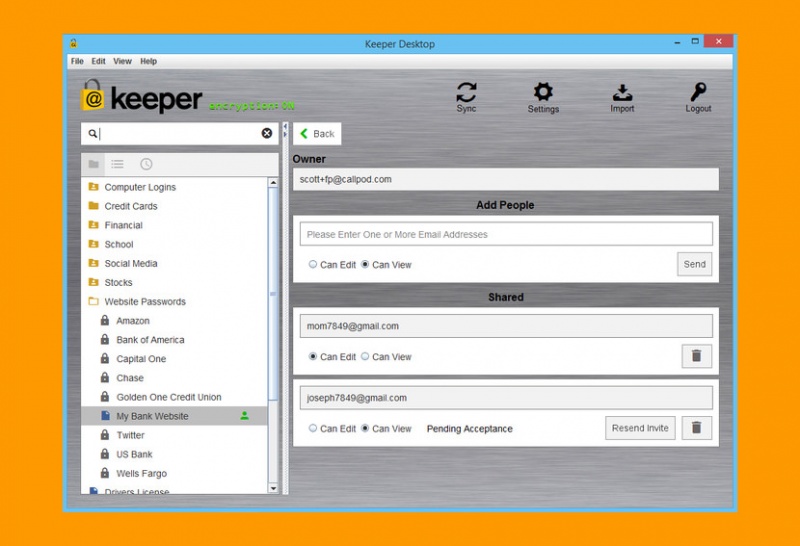
Task: Click the lock icon beside US Bank
Action: pyautogui.click(x=105, y=454)
